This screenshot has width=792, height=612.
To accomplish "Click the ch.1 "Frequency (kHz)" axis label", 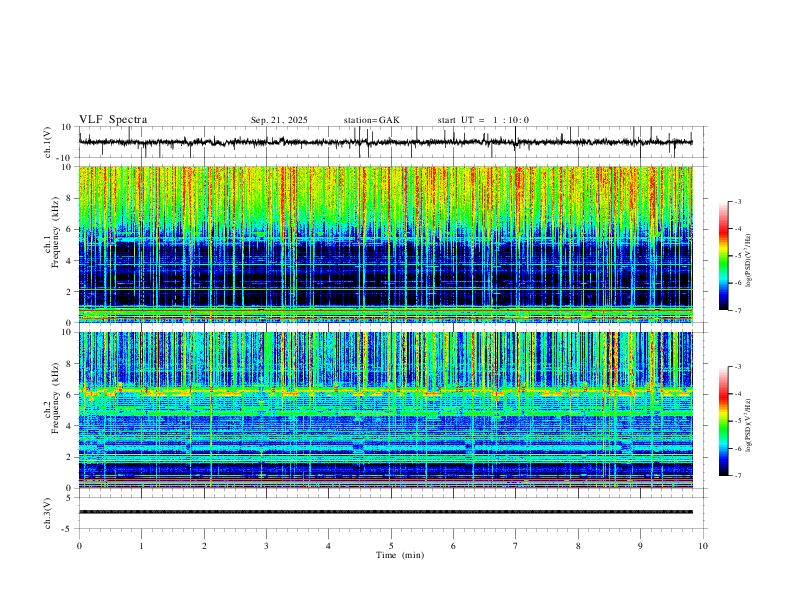I will (x=55, y=233).
